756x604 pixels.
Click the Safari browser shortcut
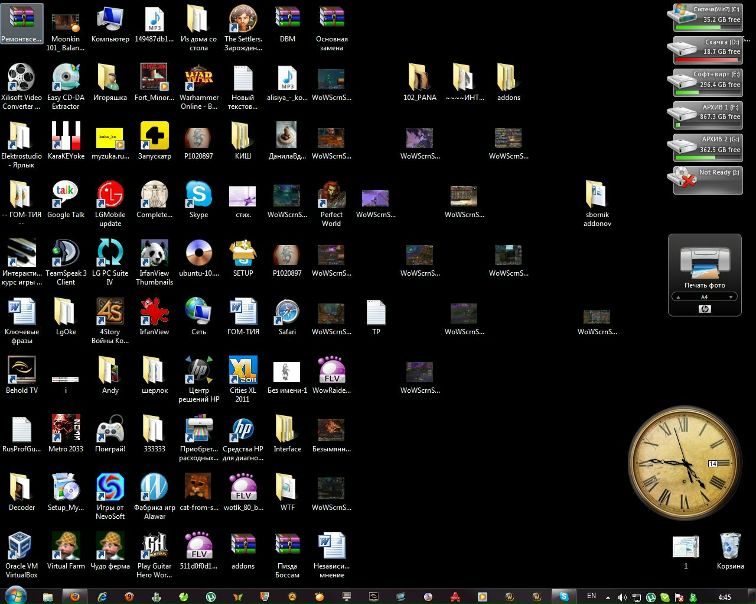(x=287, y=311)
